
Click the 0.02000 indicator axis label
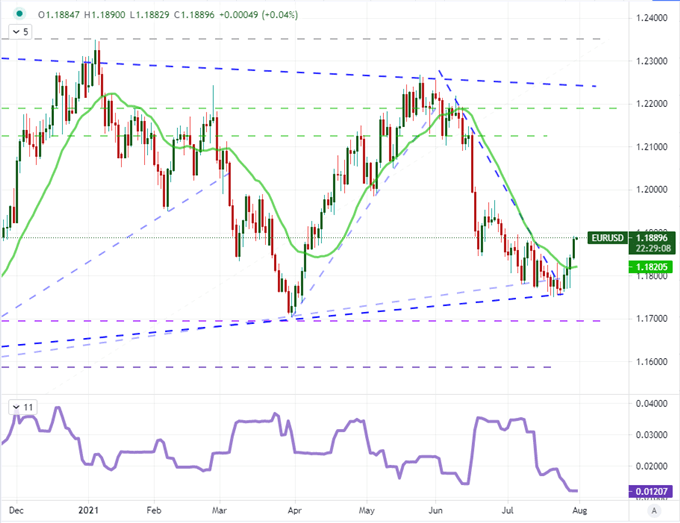coord(651,466)
